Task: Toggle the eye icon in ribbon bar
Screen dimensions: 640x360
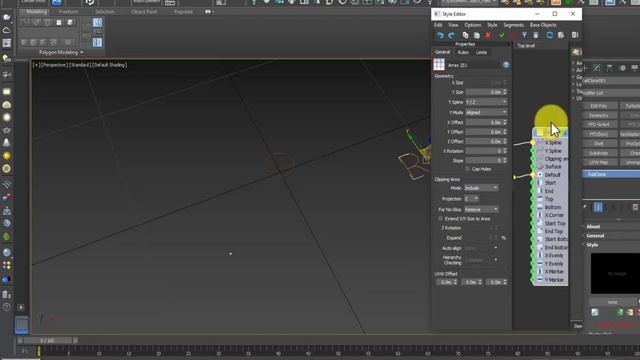Action: [x=208, y=12]
